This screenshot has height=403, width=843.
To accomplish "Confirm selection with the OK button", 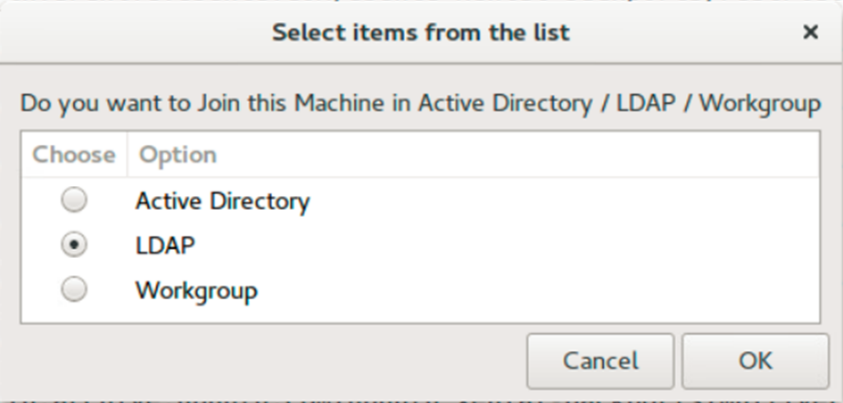I will click(x=755, y=361).
